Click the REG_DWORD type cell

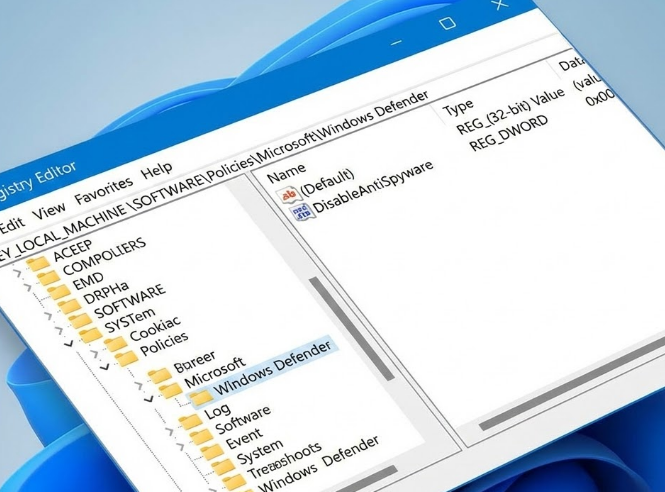coord(509,133)
